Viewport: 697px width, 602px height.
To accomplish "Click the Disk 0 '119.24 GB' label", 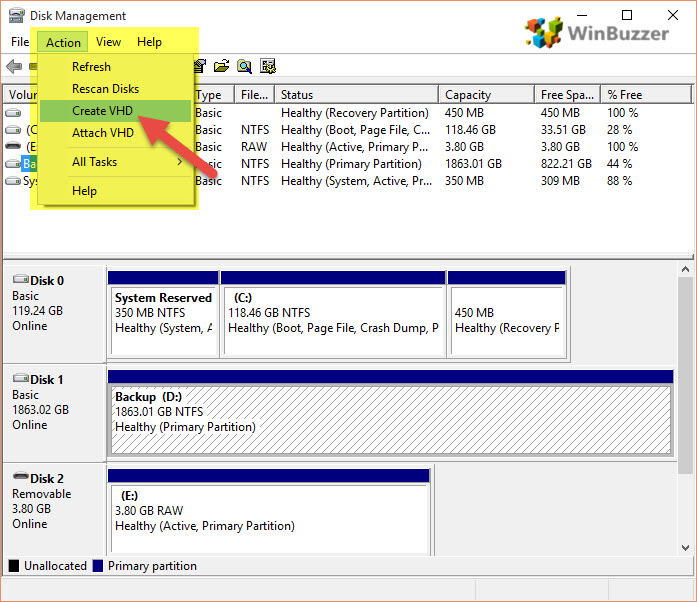I will pos(37,310).
